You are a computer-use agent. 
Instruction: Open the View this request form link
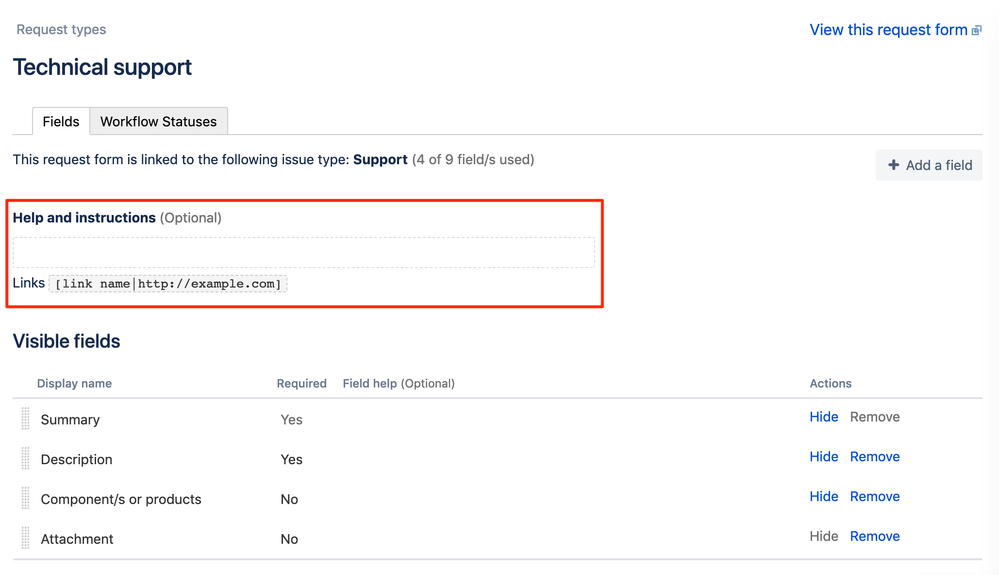[888, 30]
